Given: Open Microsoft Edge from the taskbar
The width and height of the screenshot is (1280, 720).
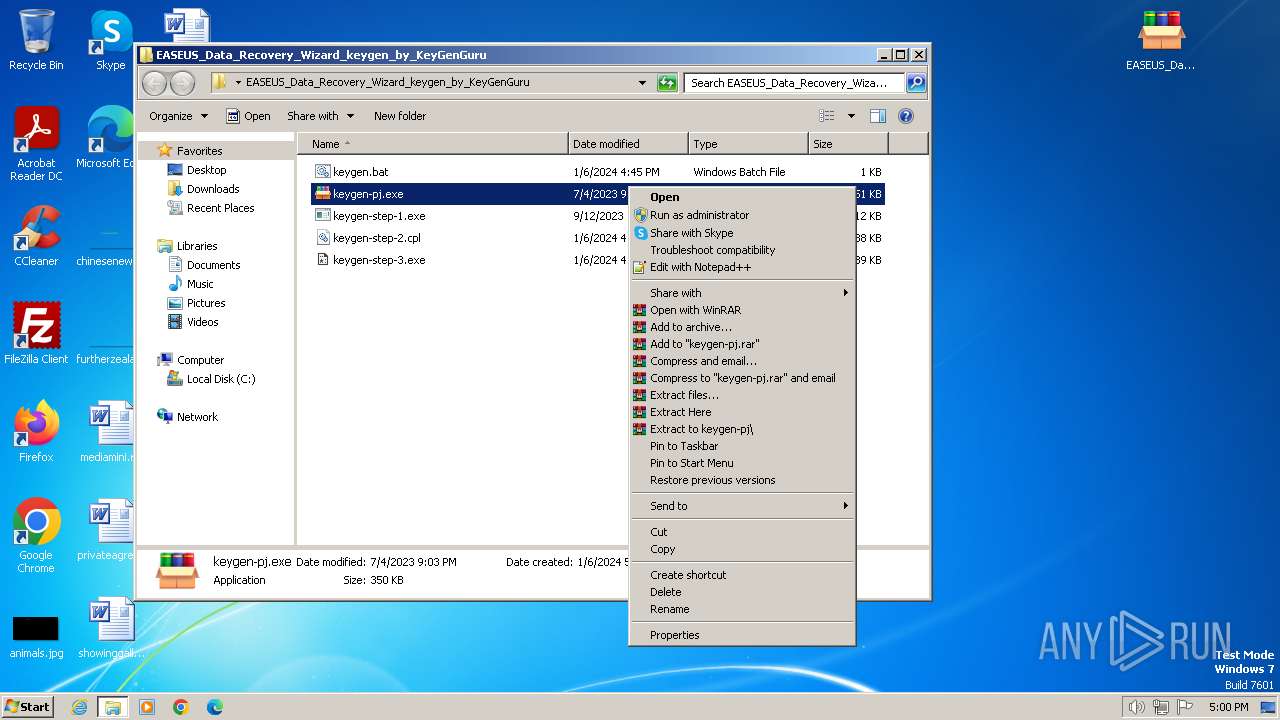Looking at the screenshot, I should click(215, 707).
